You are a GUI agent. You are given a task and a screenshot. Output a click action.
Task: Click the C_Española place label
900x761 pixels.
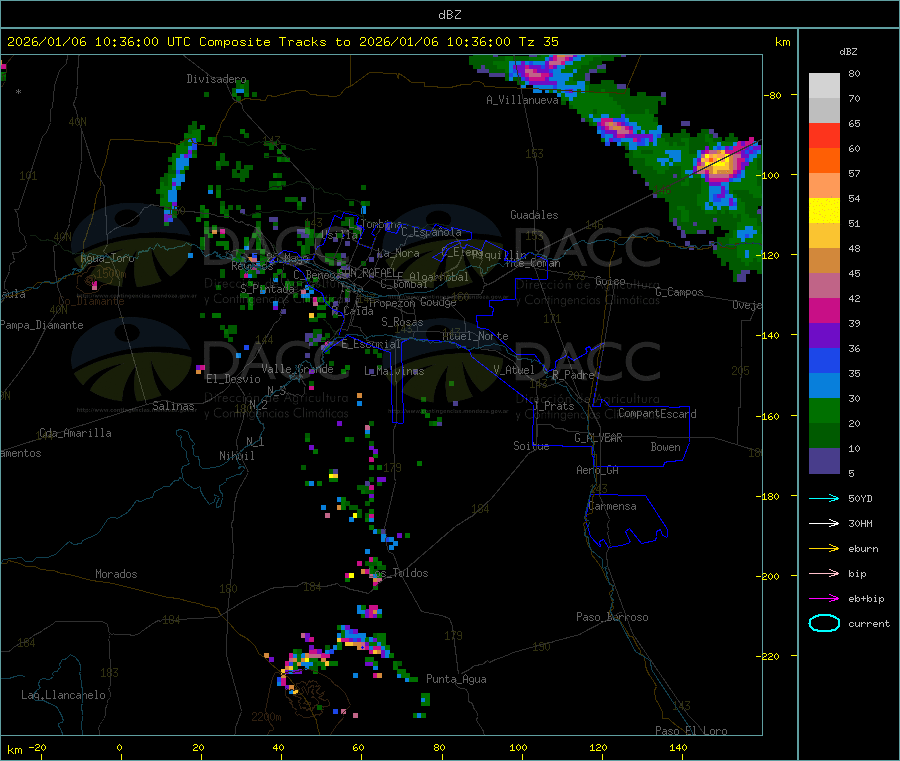(x=431, y=232)
